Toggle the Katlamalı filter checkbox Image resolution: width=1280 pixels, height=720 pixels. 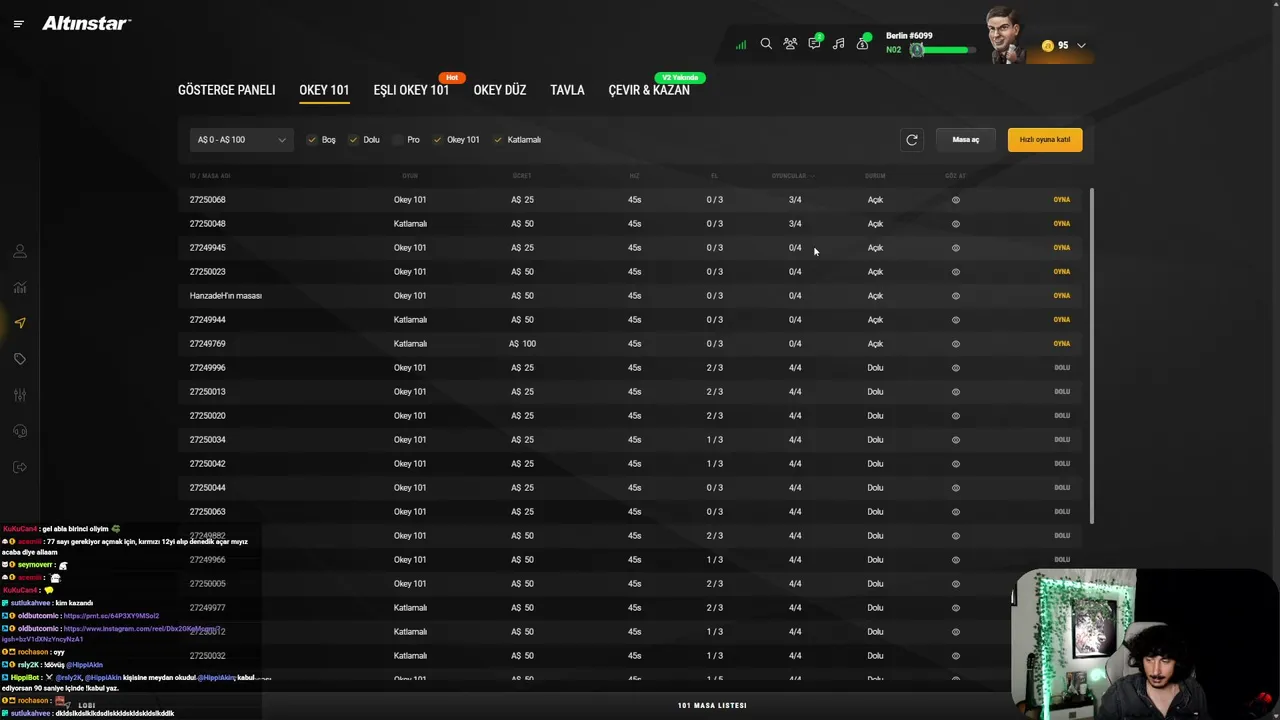coord(498,140)
